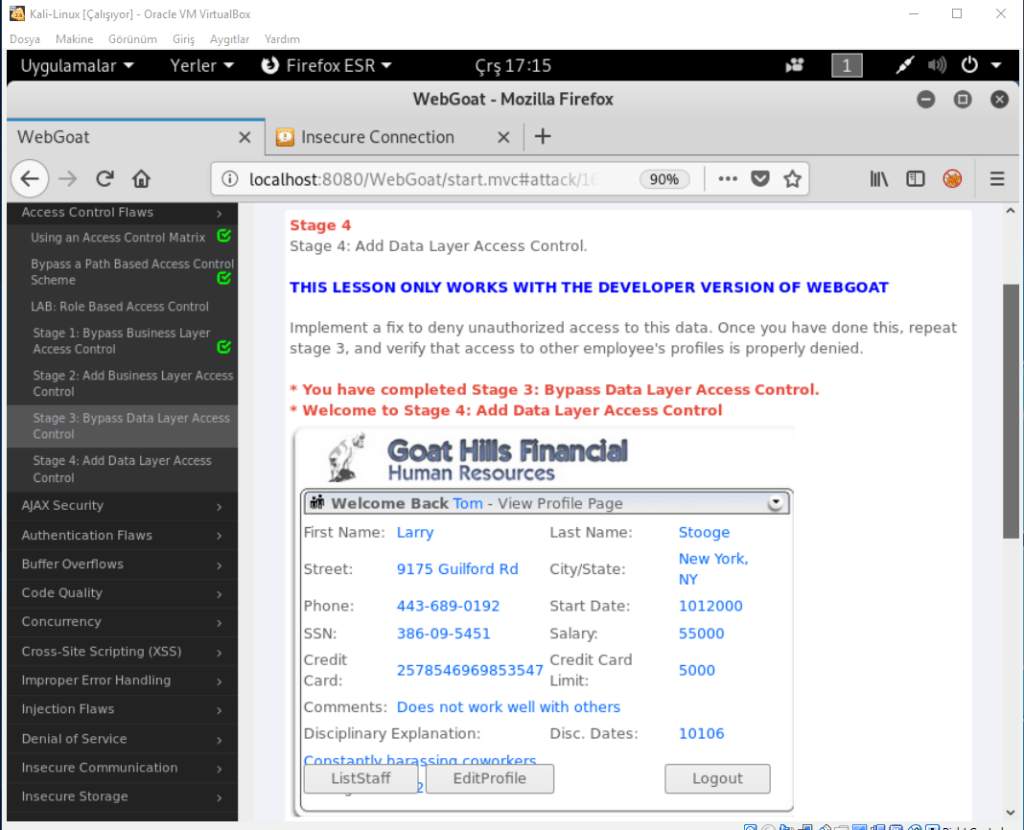
Task: Open the Firefox hamburger menu
Action: click(x=996, y=179)
